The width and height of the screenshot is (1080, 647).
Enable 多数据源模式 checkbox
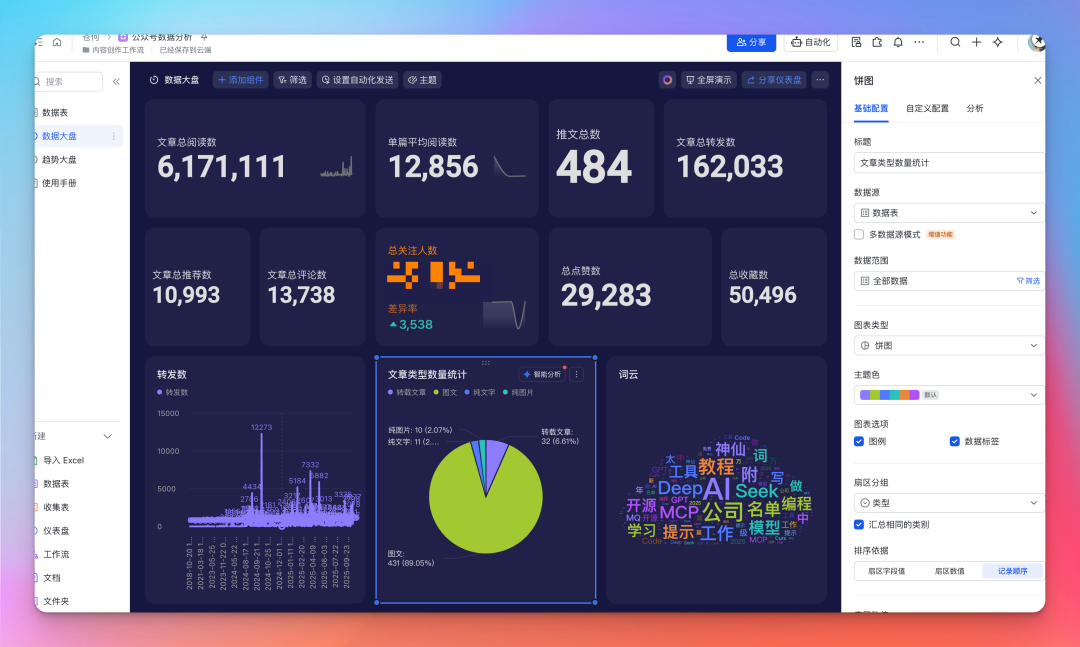click(859, 234)
